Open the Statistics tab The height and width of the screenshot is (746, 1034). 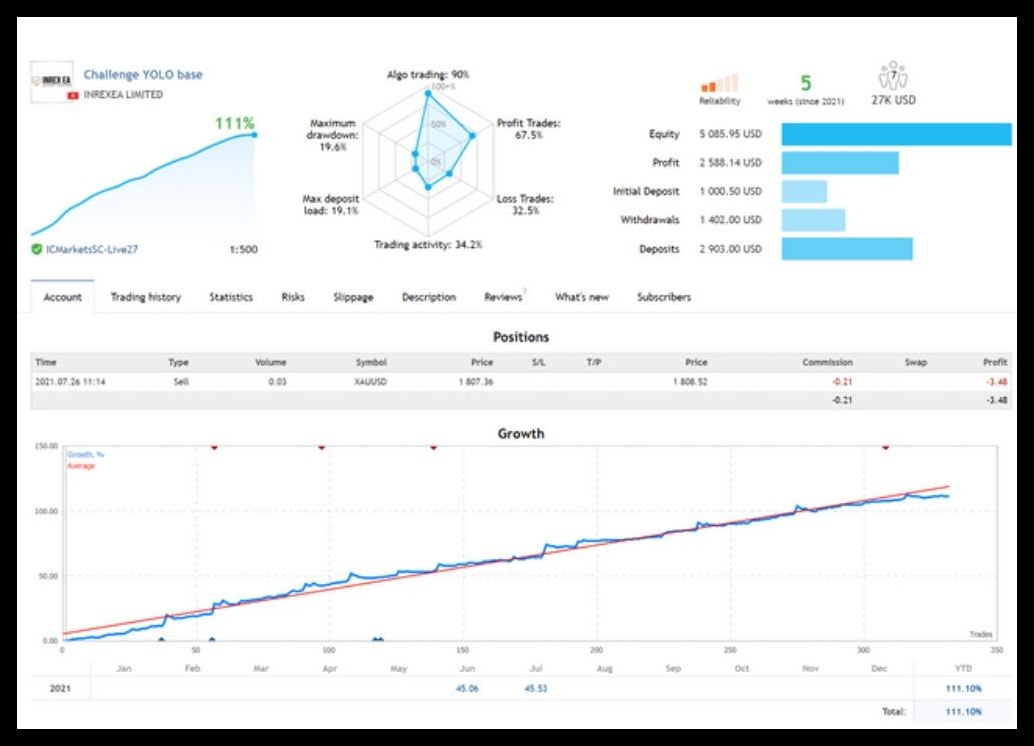coord(231,297)
